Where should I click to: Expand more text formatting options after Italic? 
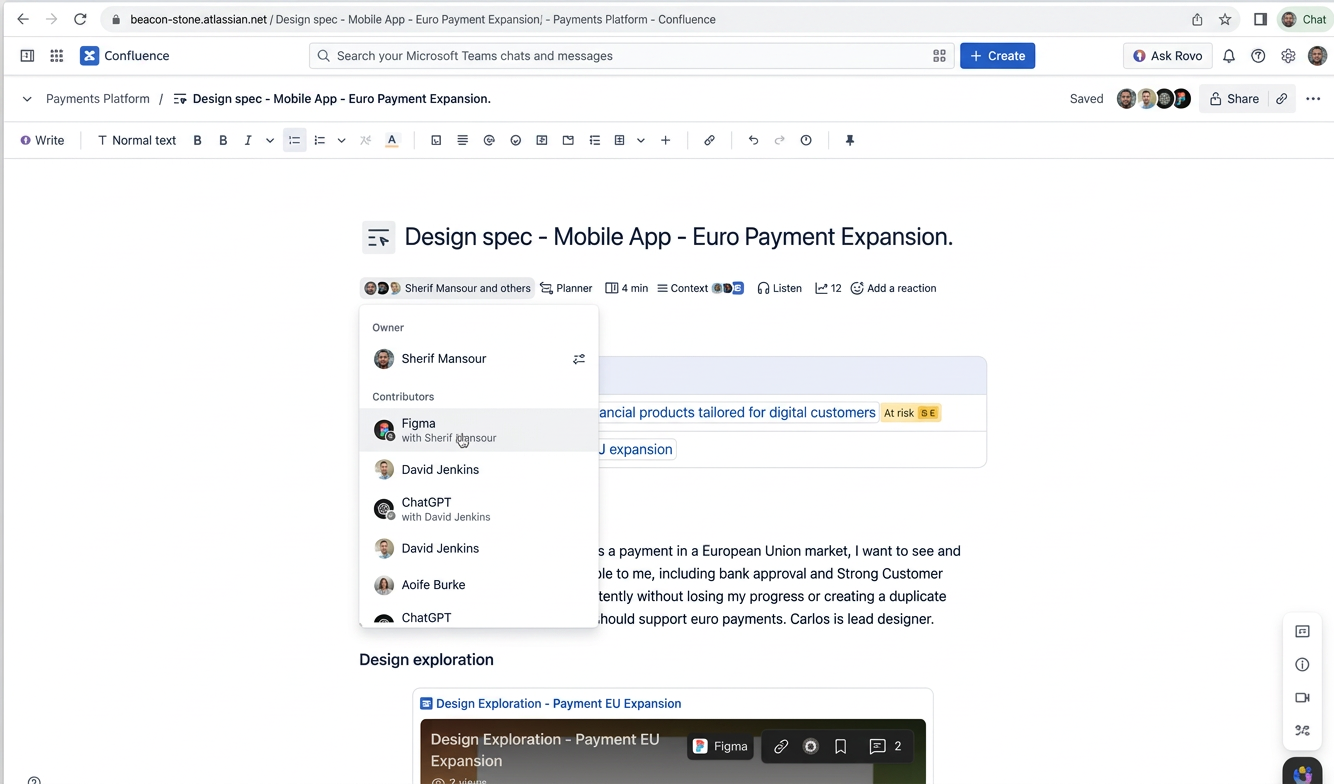[270, 141]
